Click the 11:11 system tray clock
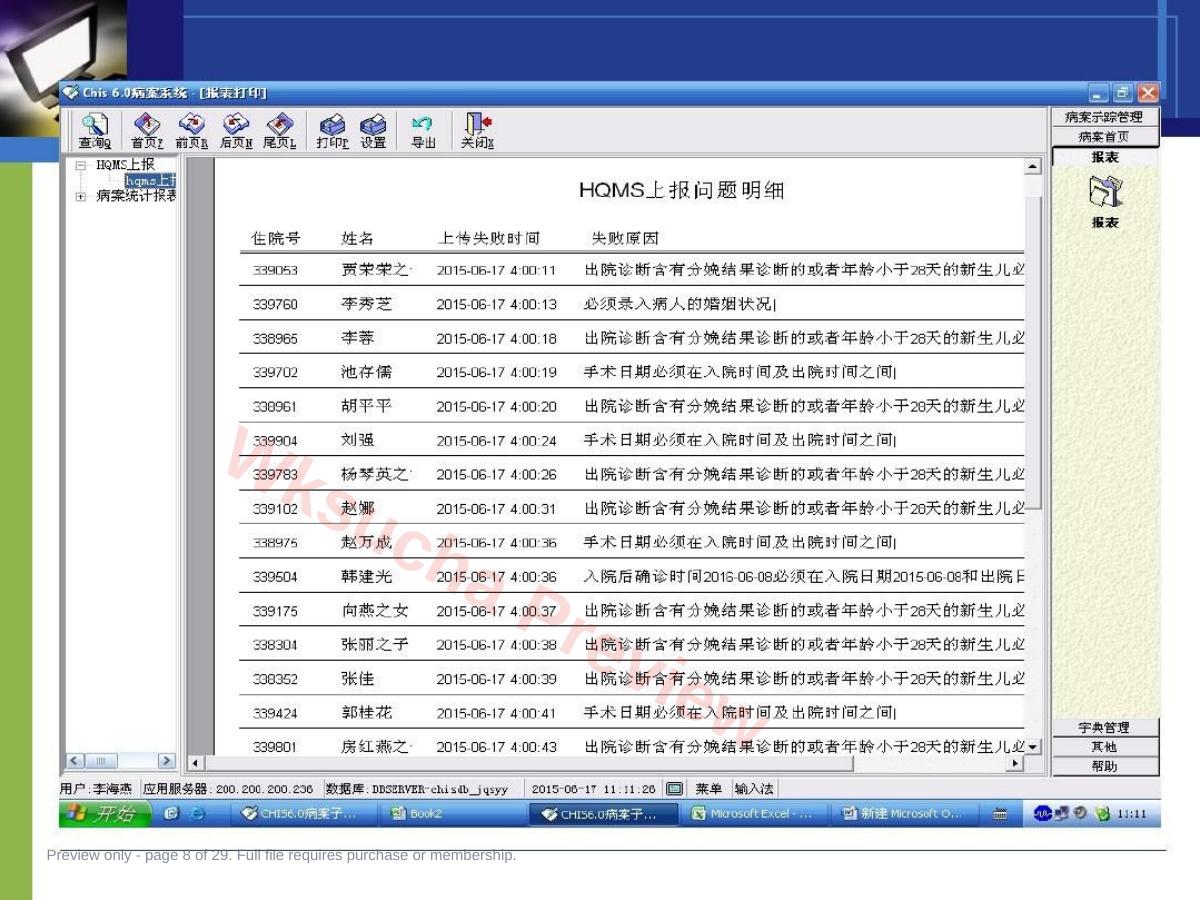Image resolution: width=1200 pixels, height=900 pixels. 1131,814
